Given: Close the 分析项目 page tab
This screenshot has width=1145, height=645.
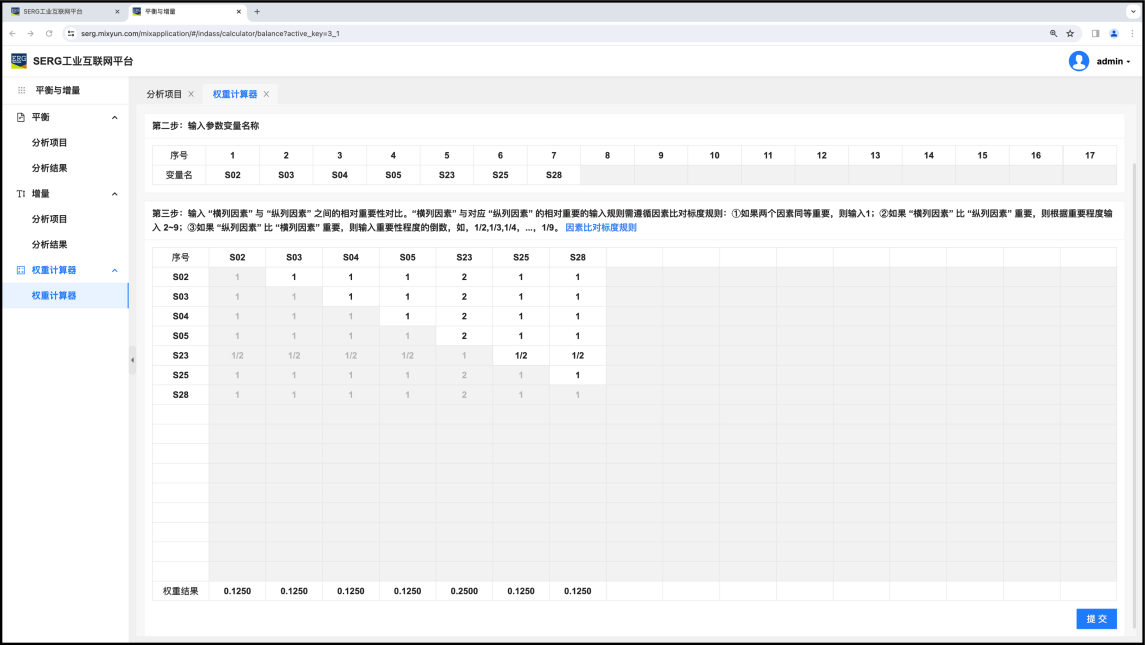Looking at the screenshot, I should click(191, 94).
